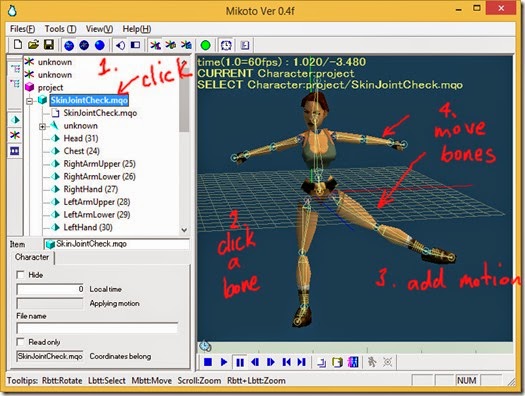Viewport: 525px width, 396px height.
Task: Toggle the Hide checkbox
Action: point(20,275)
